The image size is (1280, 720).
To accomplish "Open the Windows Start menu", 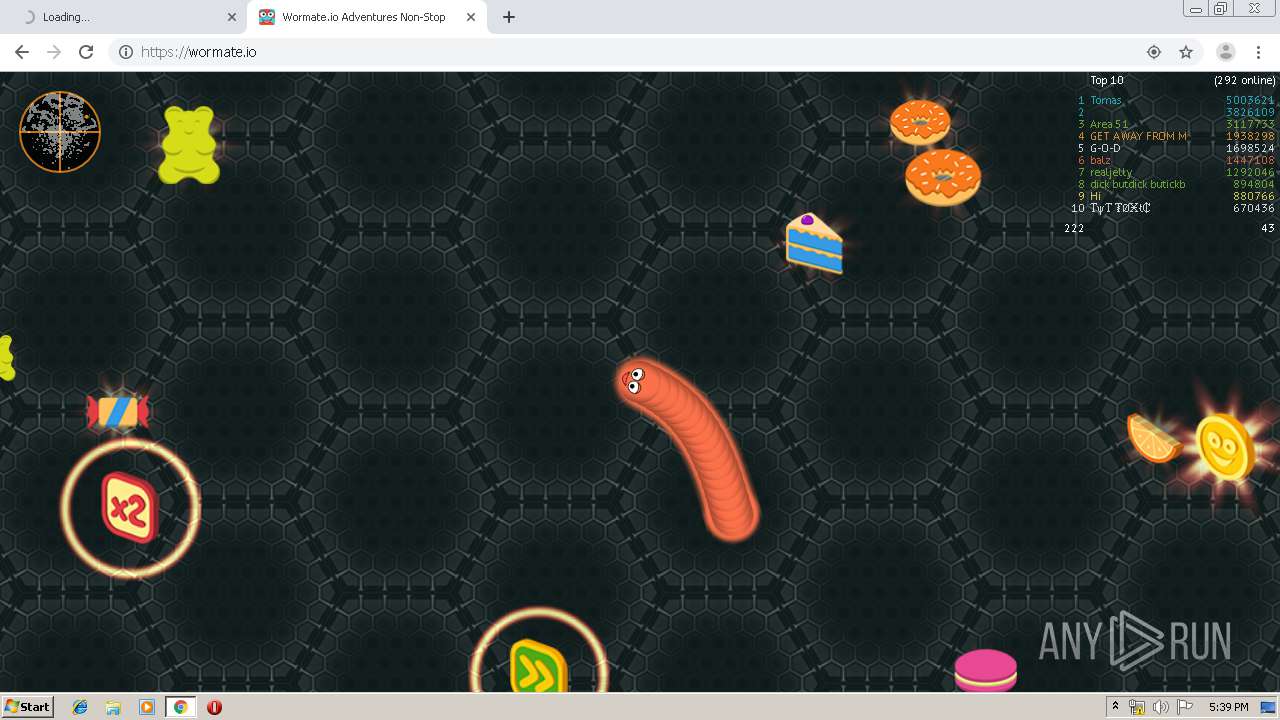I will pyautogui.click(x=27, y=706).
